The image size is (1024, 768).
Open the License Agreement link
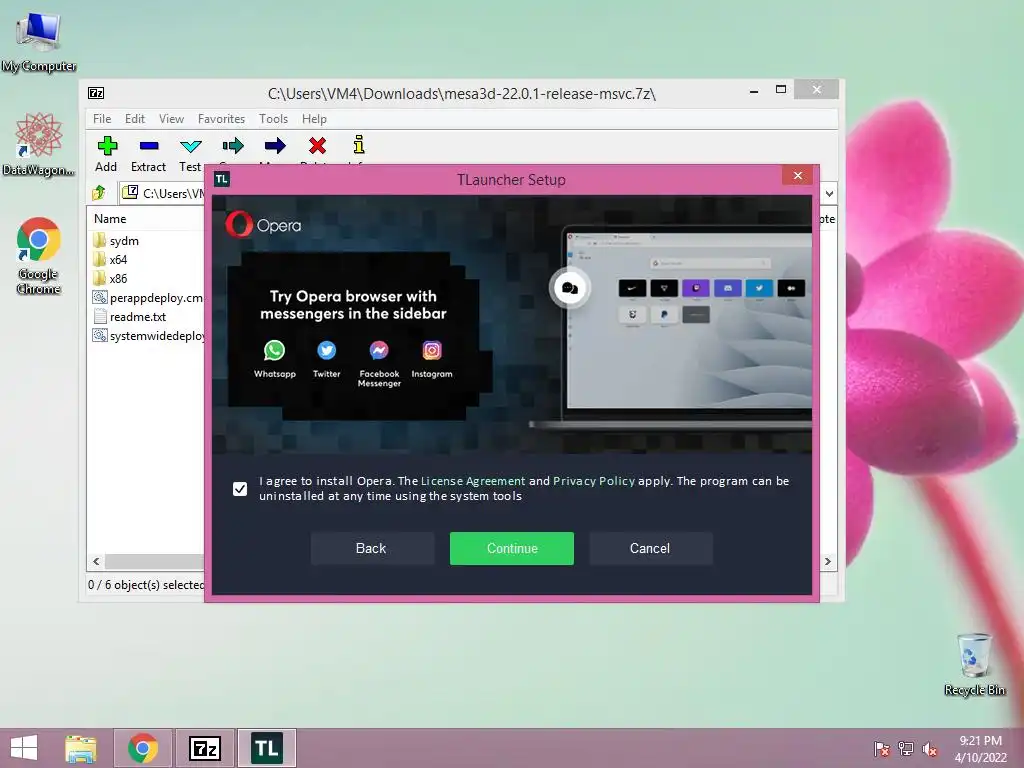coord(473,481)
